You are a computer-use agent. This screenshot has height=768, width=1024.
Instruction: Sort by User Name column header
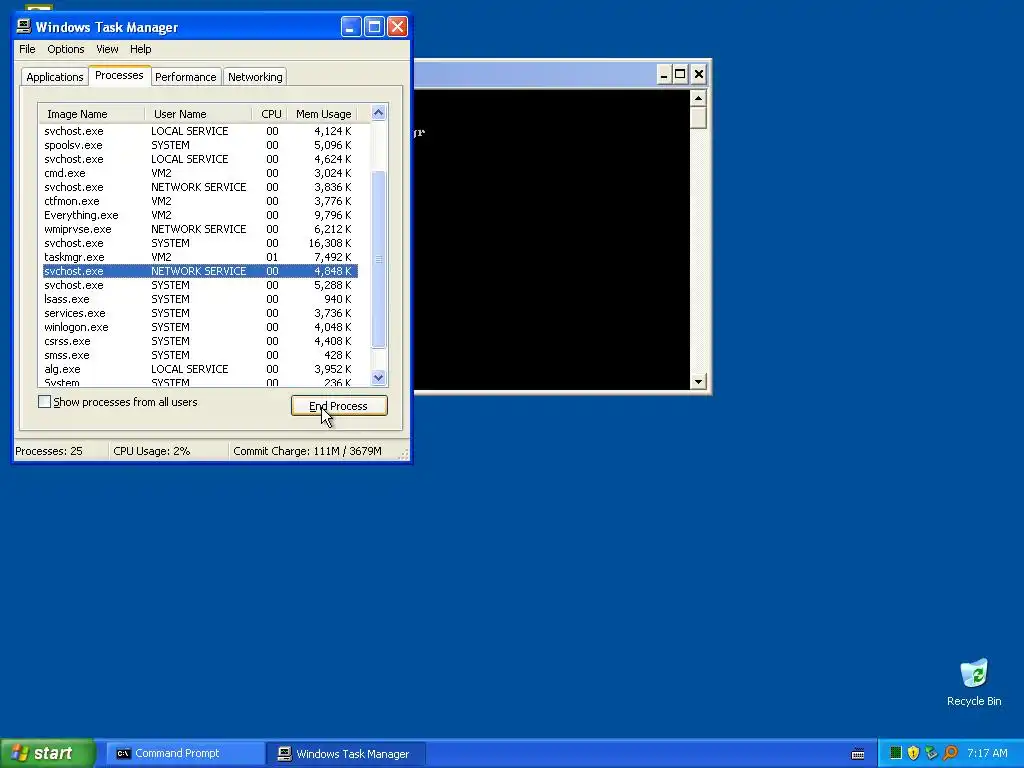198,114
